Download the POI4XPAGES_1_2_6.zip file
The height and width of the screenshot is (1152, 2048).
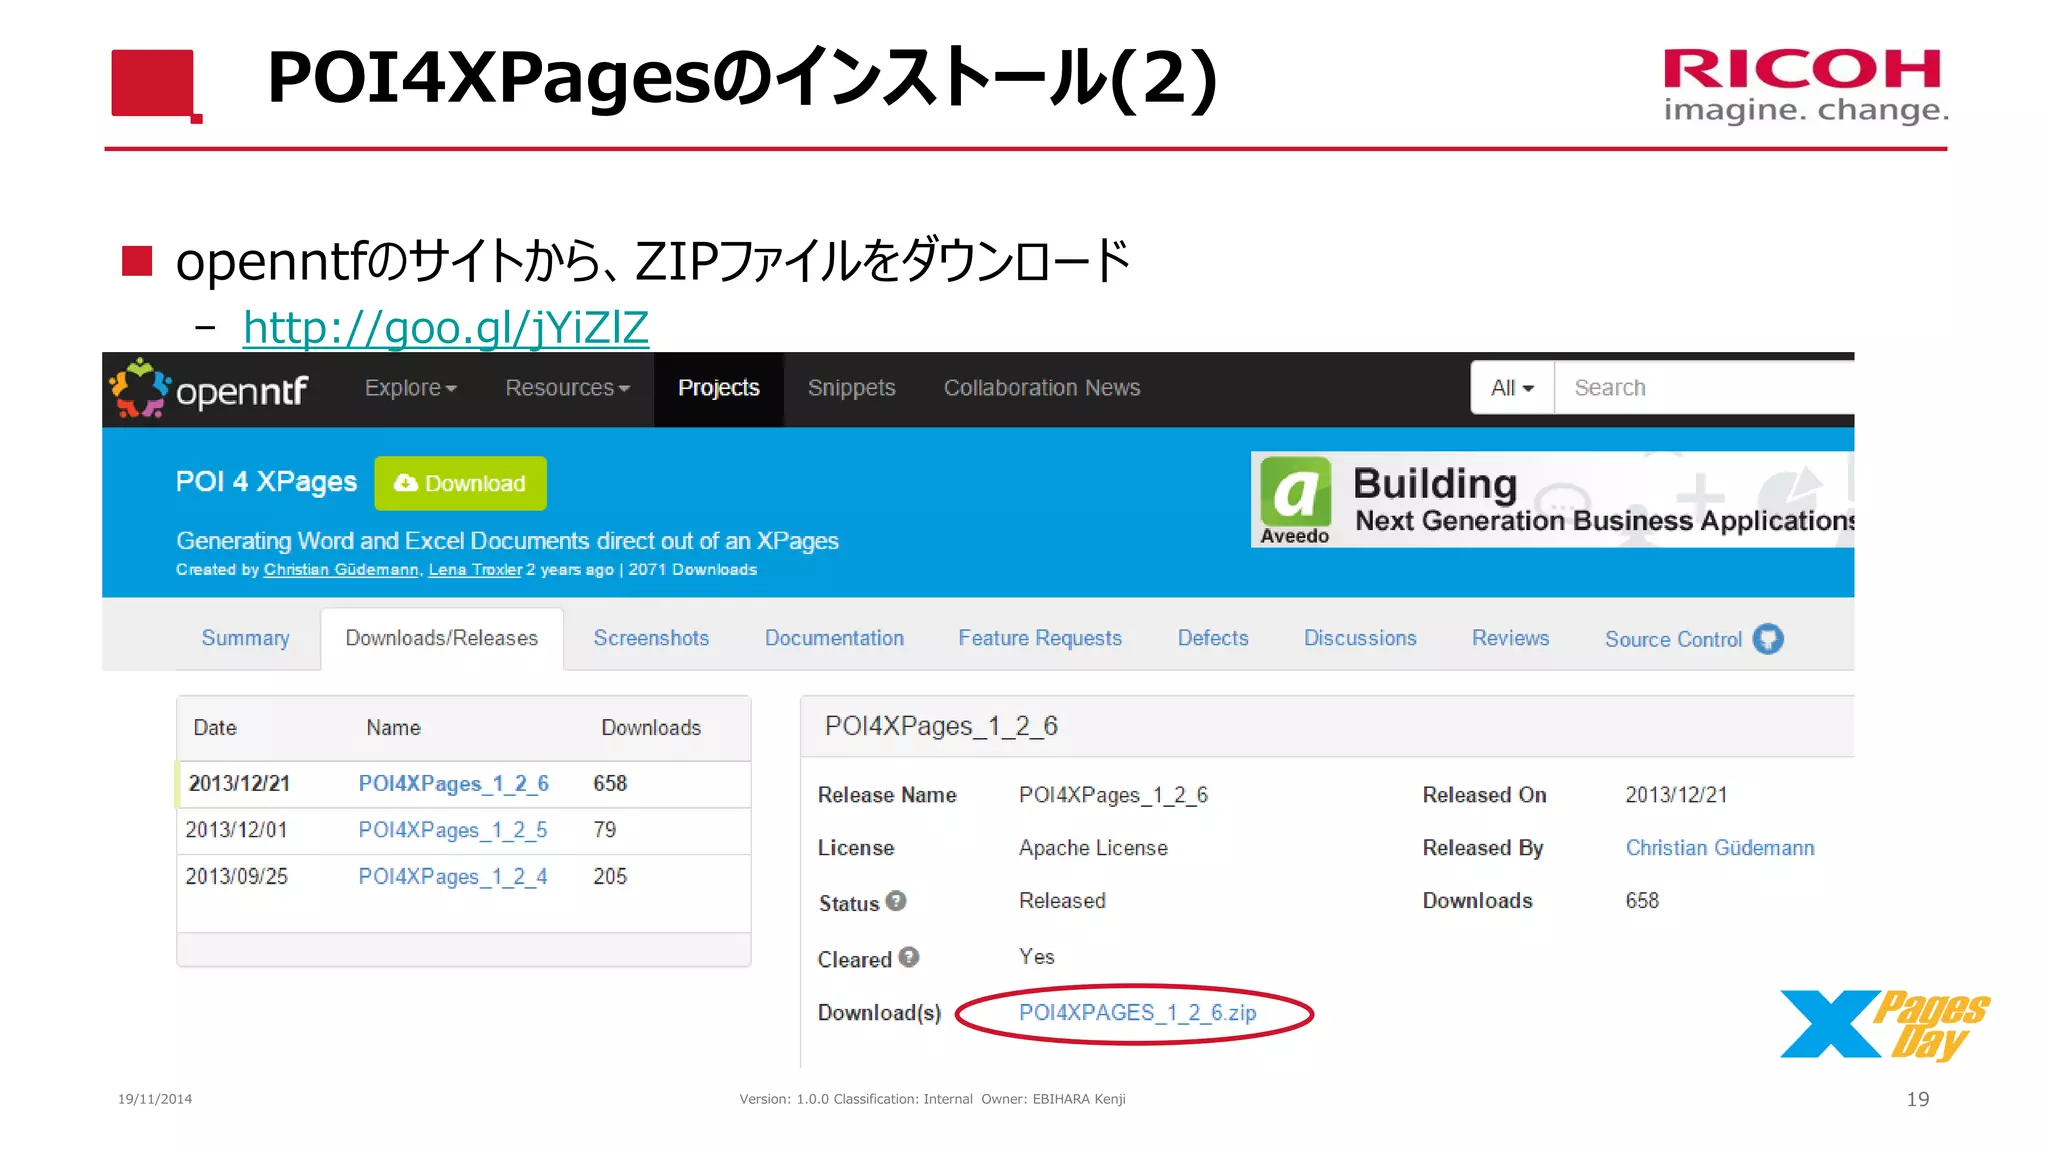pos(1137,1012)
